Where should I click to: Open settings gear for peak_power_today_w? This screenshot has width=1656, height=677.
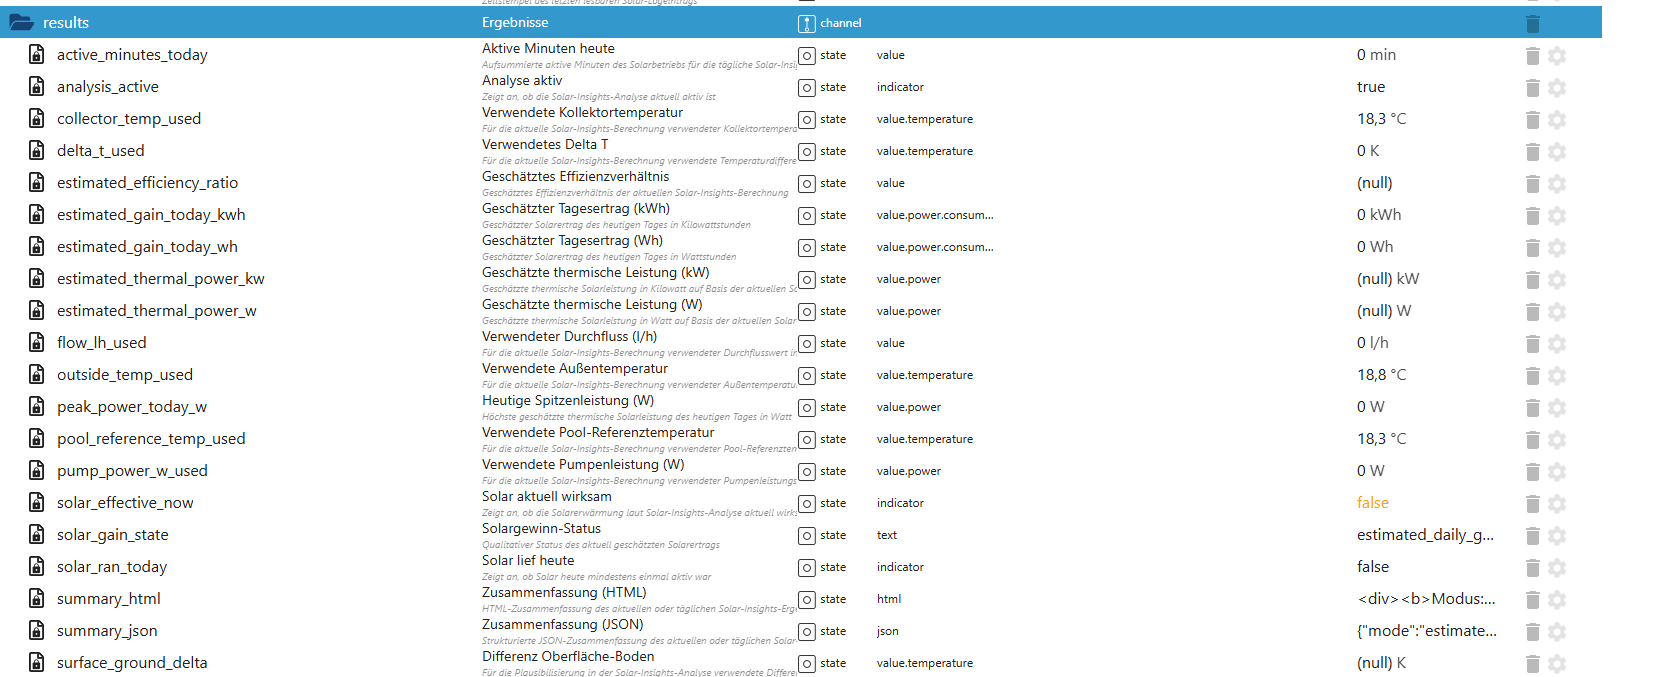tap(1557, 408)
